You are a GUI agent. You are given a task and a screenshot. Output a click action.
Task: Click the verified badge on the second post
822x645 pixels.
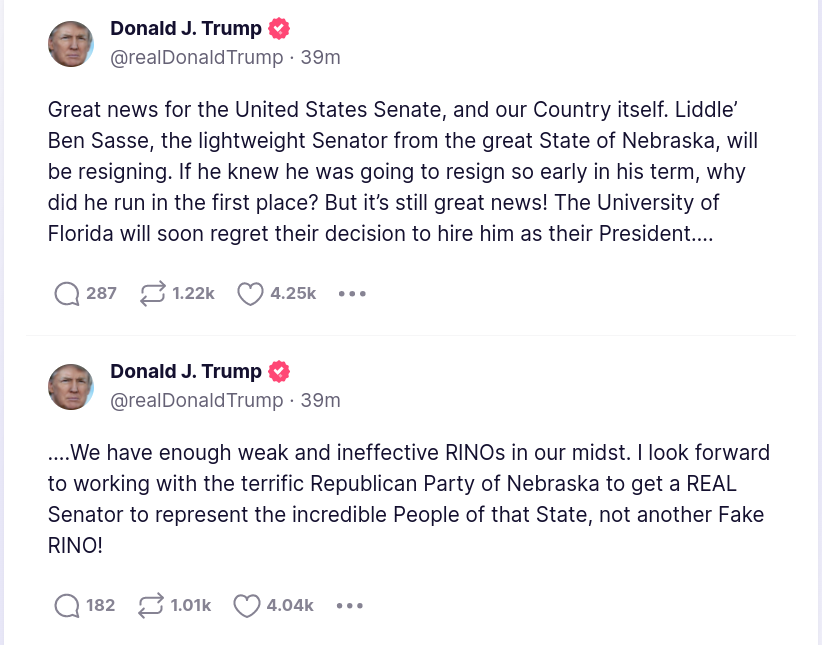pos(280,372)
